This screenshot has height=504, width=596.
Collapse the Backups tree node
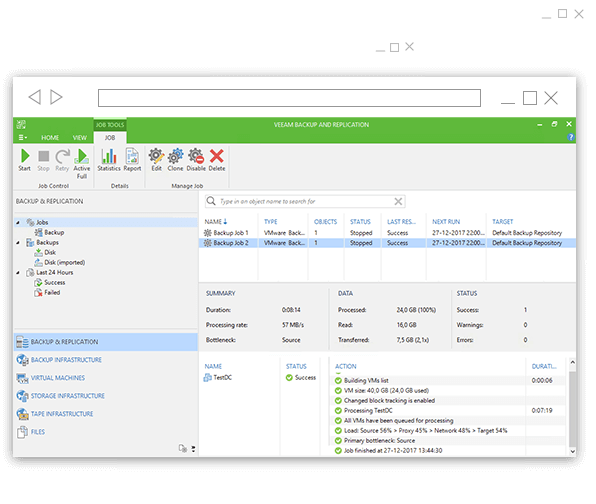[18, 242]
